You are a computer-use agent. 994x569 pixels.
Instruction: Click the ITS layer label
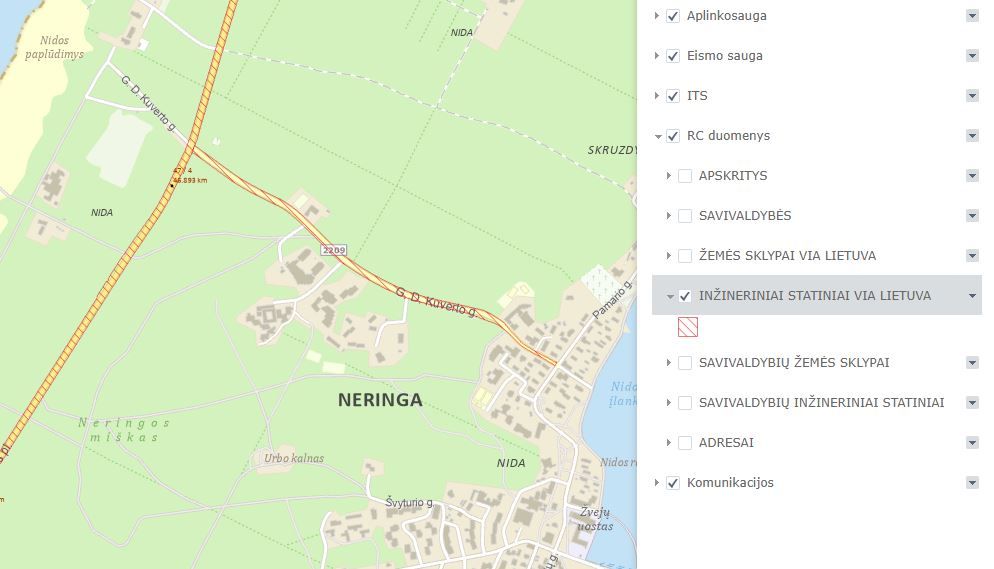[697, 96]
